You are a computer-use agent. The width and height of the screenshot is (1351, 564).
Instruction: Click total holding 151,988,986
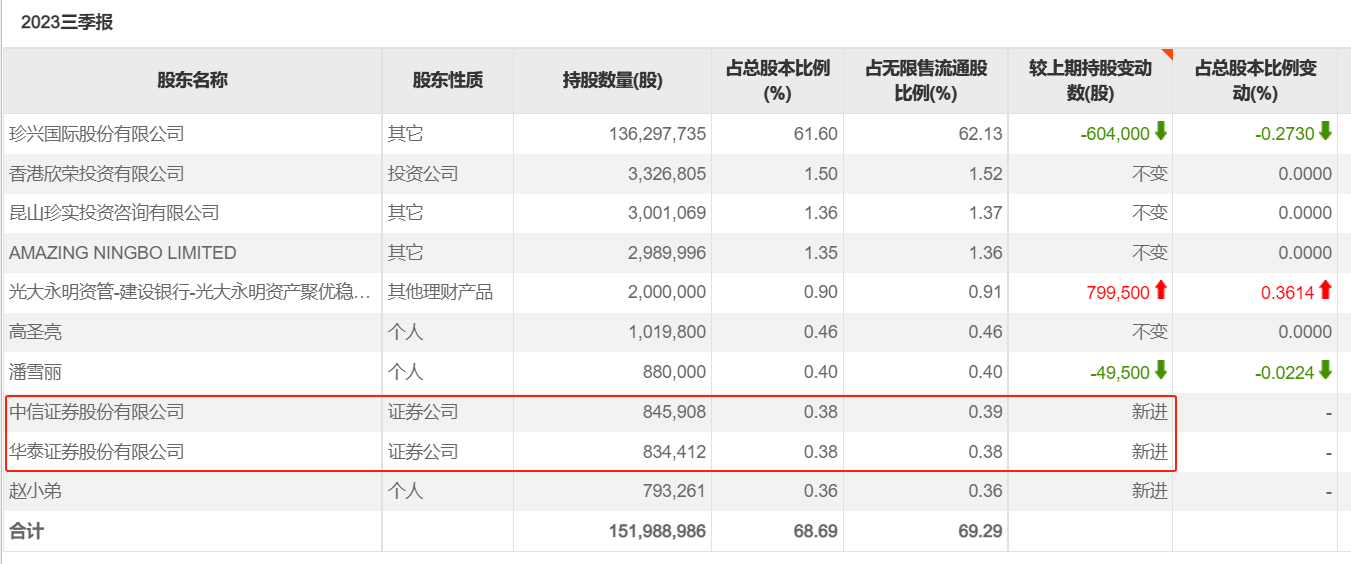click(657, 531)
